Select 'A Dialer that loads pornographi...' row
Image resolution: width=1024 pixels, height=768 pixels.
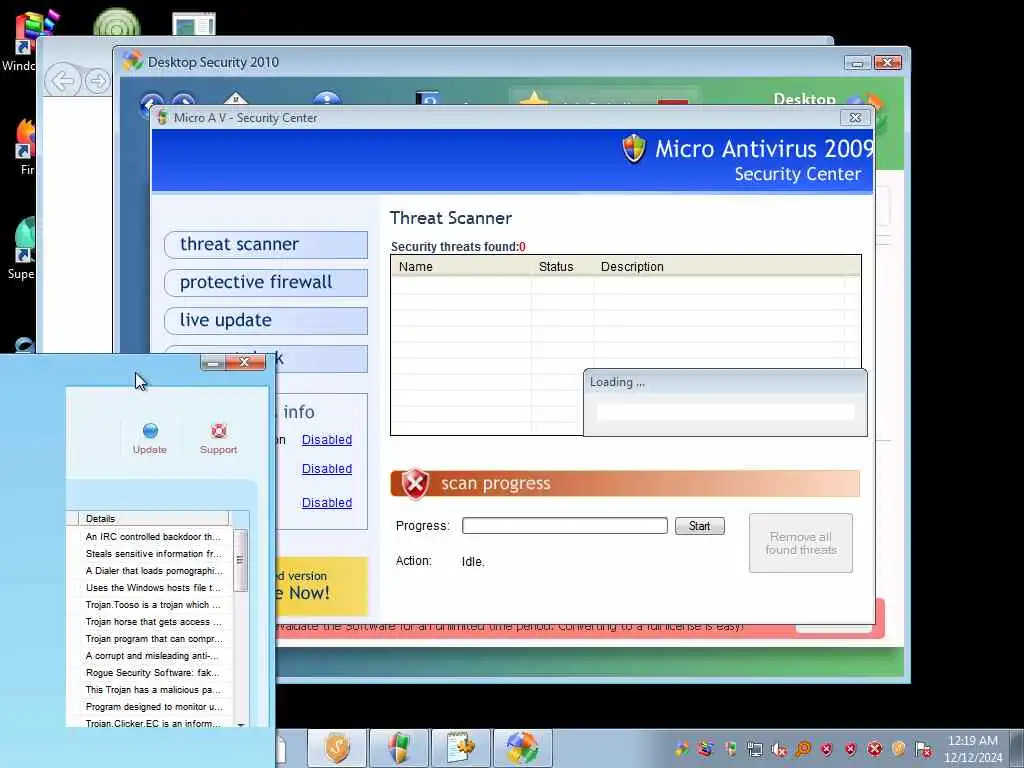pyautogui.click(x=153, y=570)
